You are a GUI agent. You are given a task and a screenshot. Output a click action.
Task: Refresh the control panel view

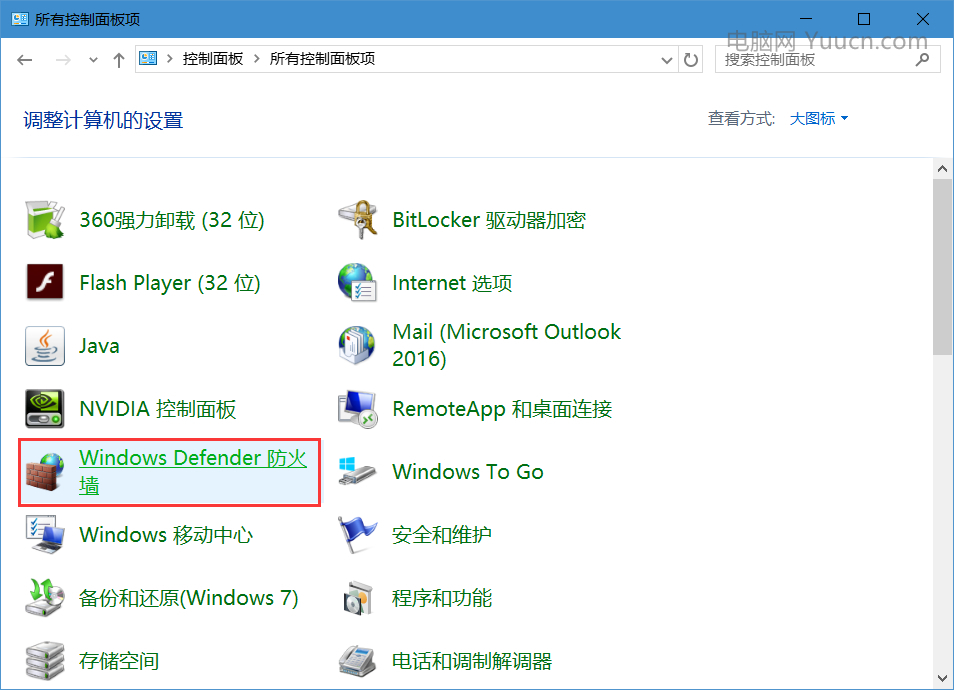(691, 60)
